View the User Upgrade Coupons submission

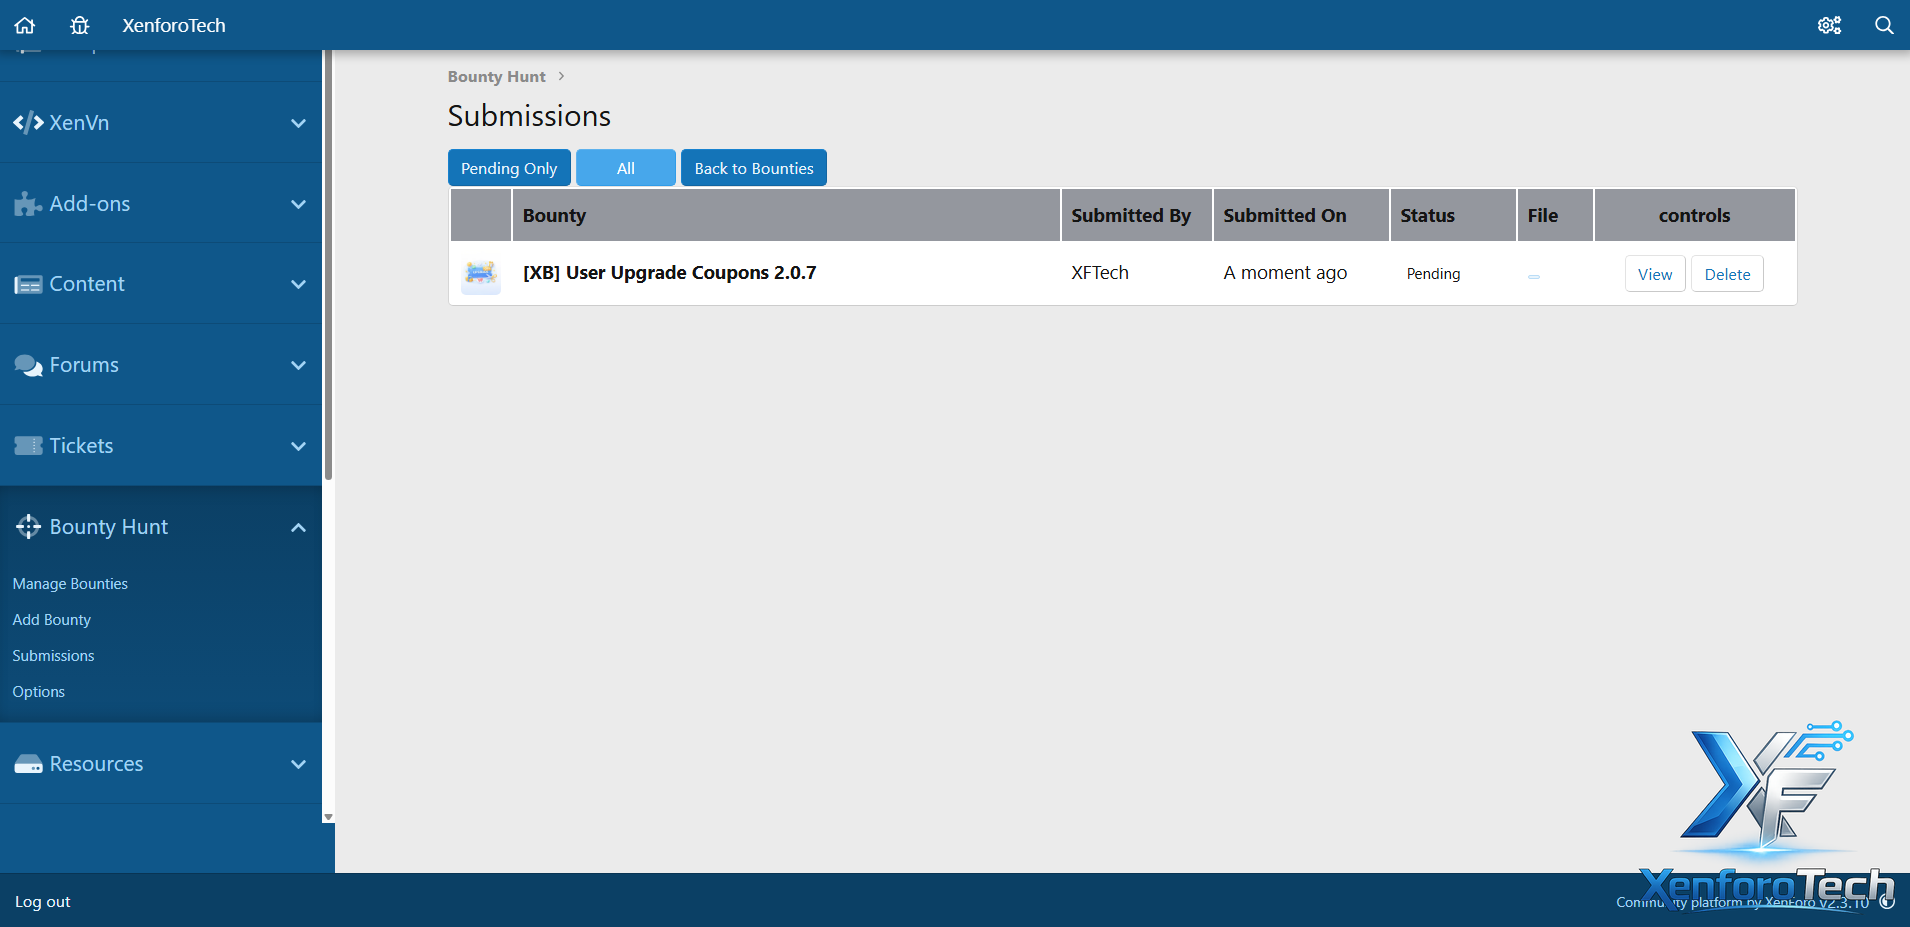pyautogui.click(x=1655, y=274)
